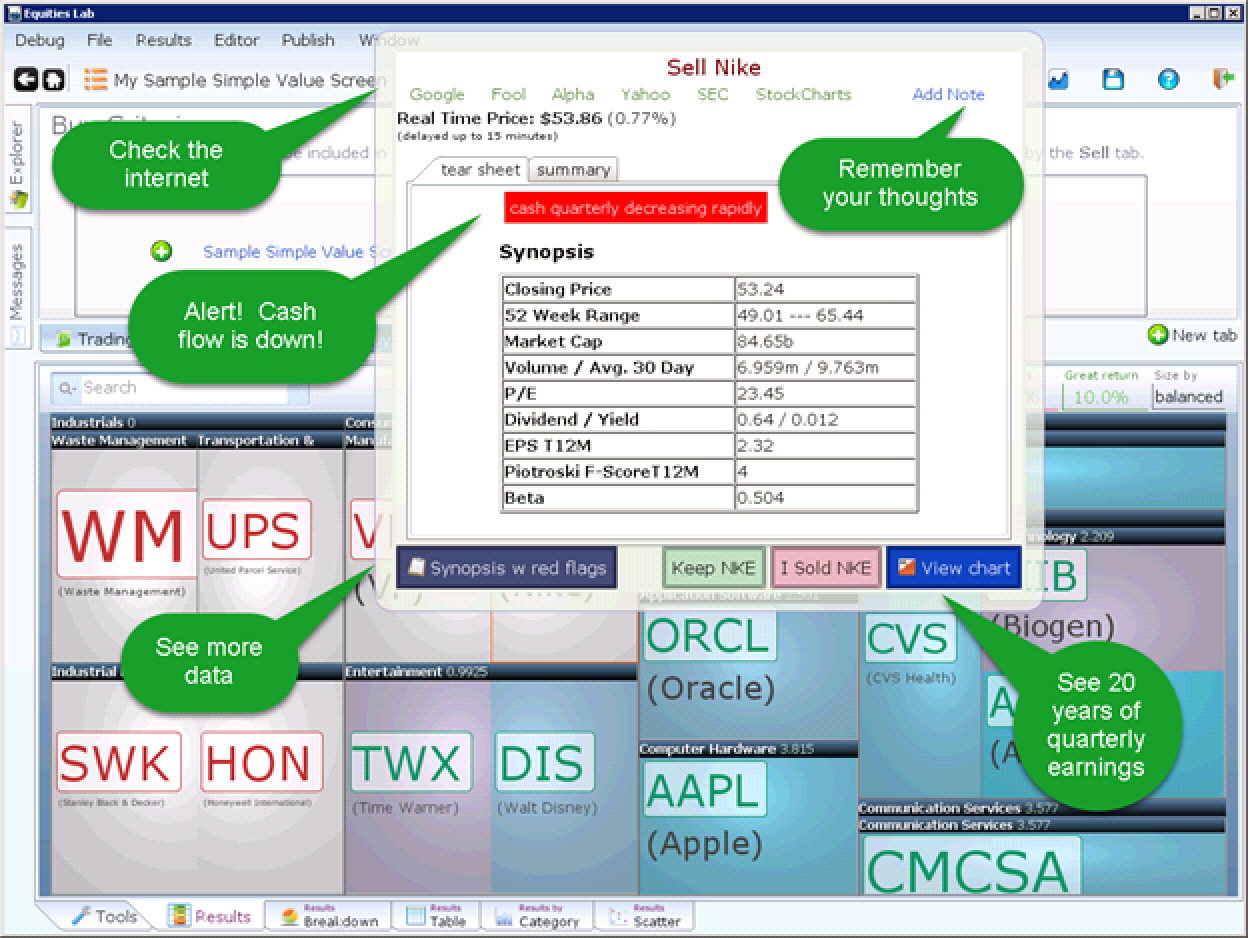The image size is (1248, 938).
Task: Open the Yahoo link for Nike
Action: (645, 94)
